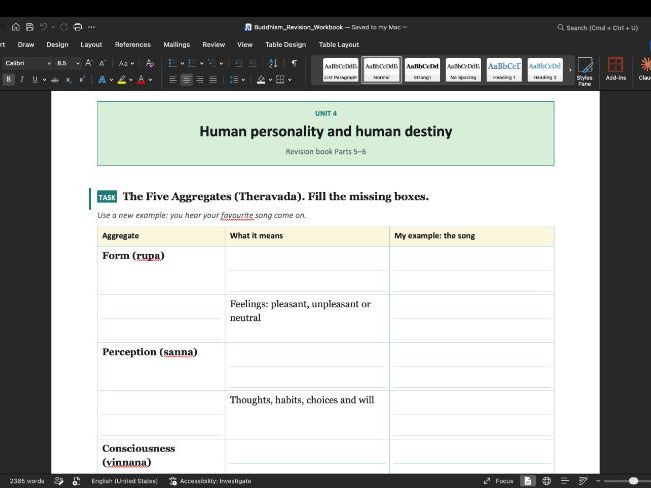Open document title saved location dropdown

(405, 27)
